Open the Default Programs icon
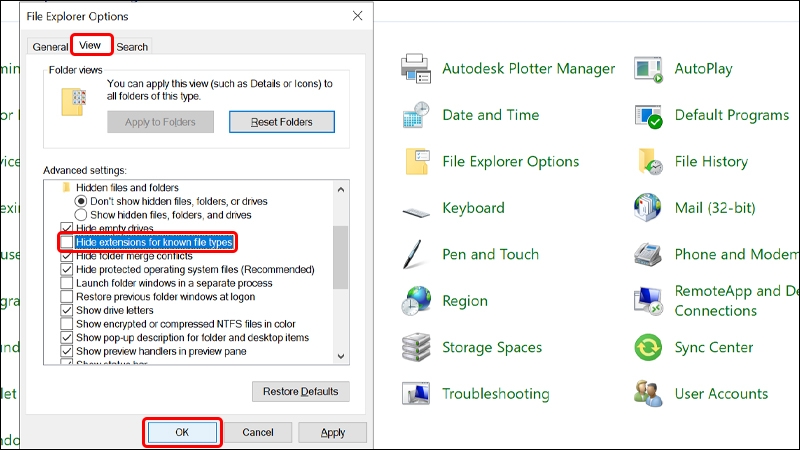This screenshot has width=800, height=450. point(648,116)
